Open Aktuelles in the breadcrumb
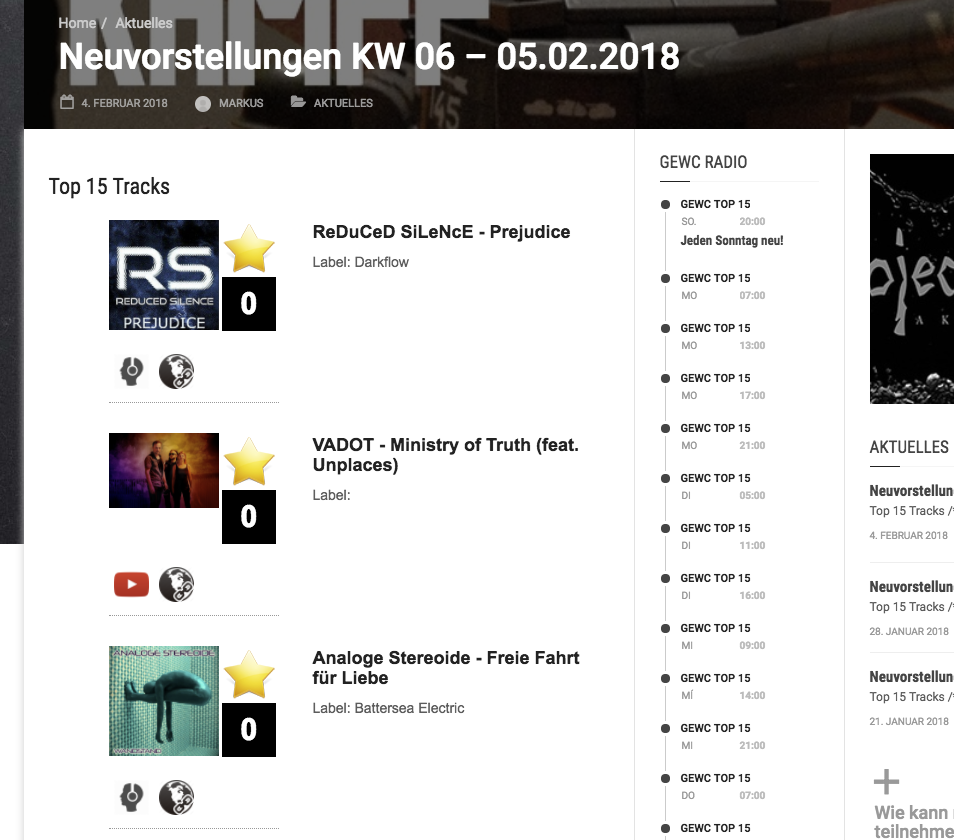The image size is (954, 840). point(144,23)
